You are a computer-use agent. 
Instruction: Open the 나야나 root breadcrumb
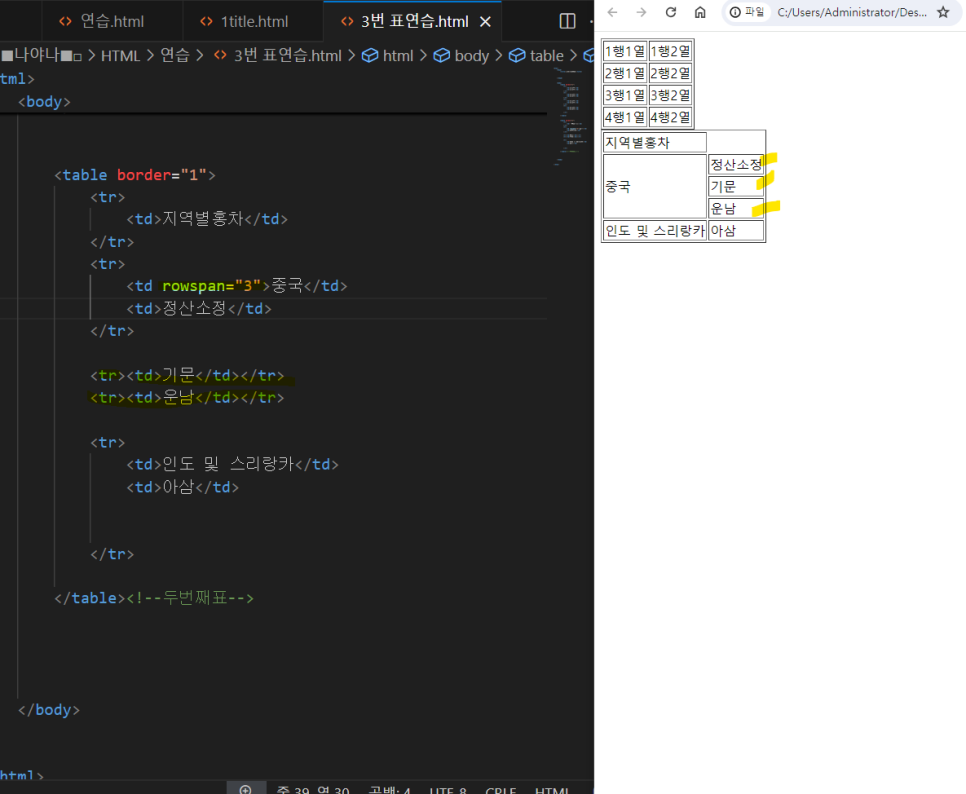click(x=41, y=55)
